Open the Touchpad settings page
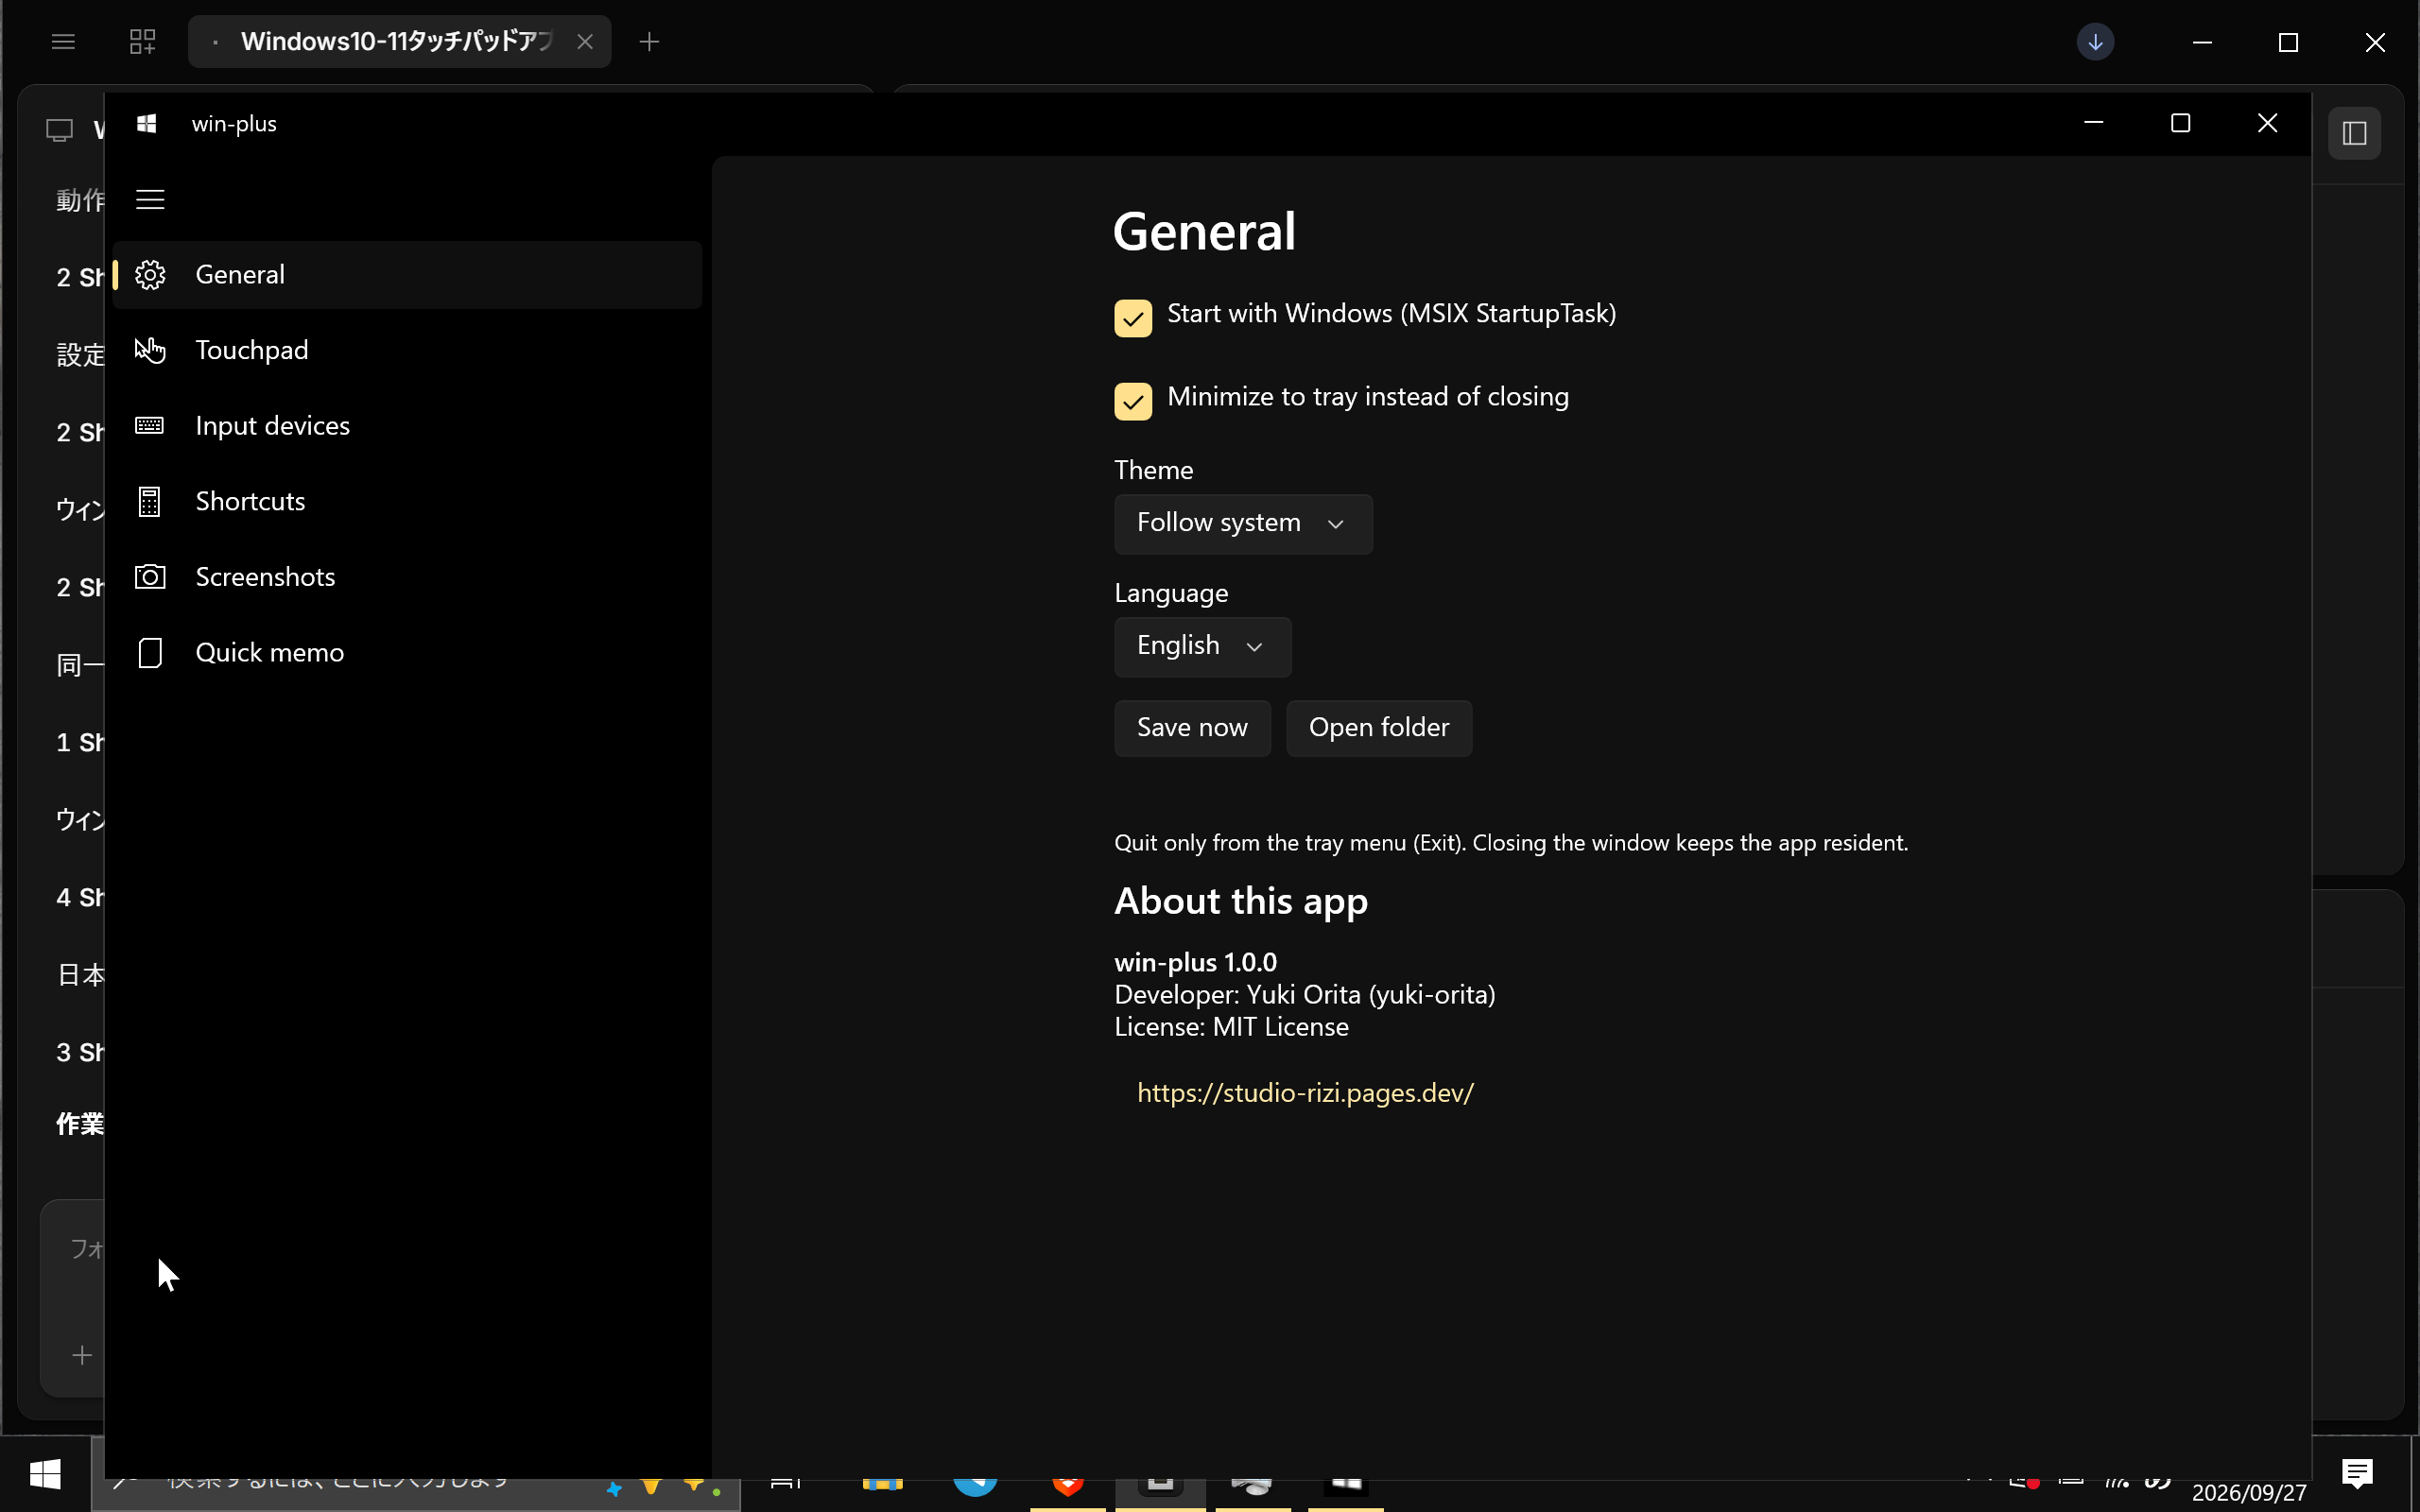This screenshot has height=1512, width=2420. 407,350
